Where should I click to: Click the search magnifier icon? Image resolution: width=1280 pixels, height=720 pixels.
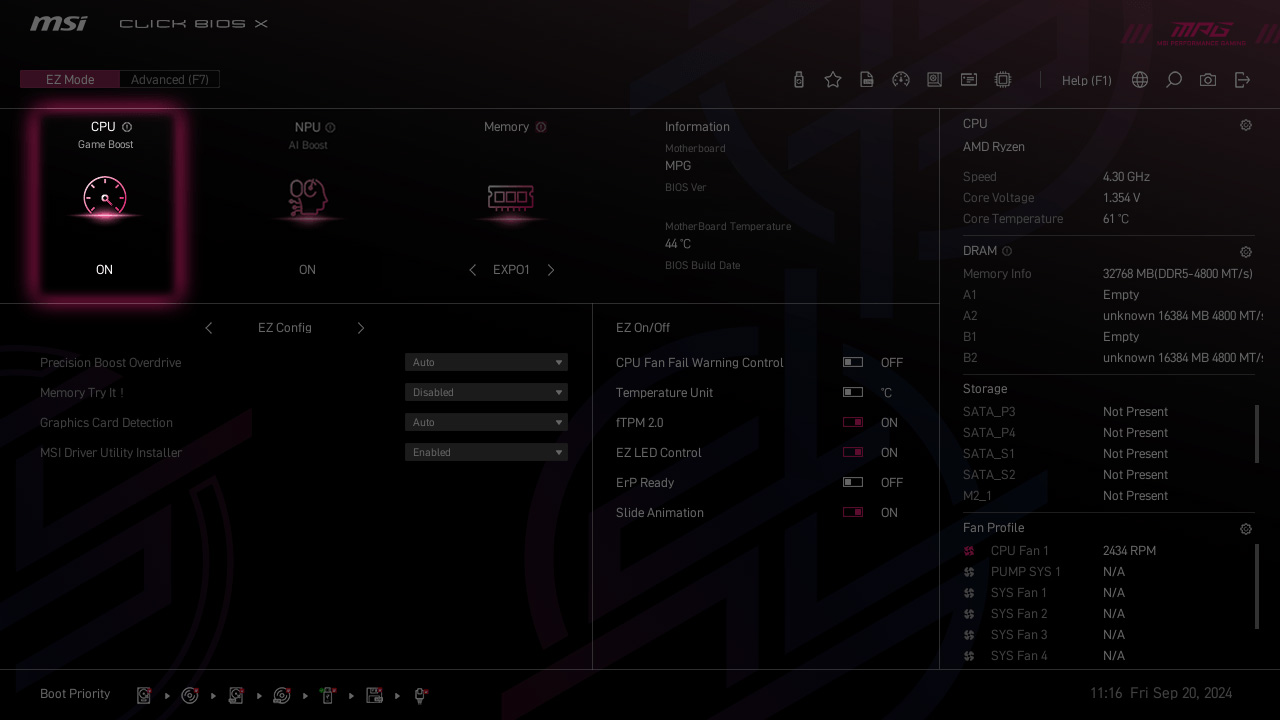pyautogui.click(x=1174, y=80)
